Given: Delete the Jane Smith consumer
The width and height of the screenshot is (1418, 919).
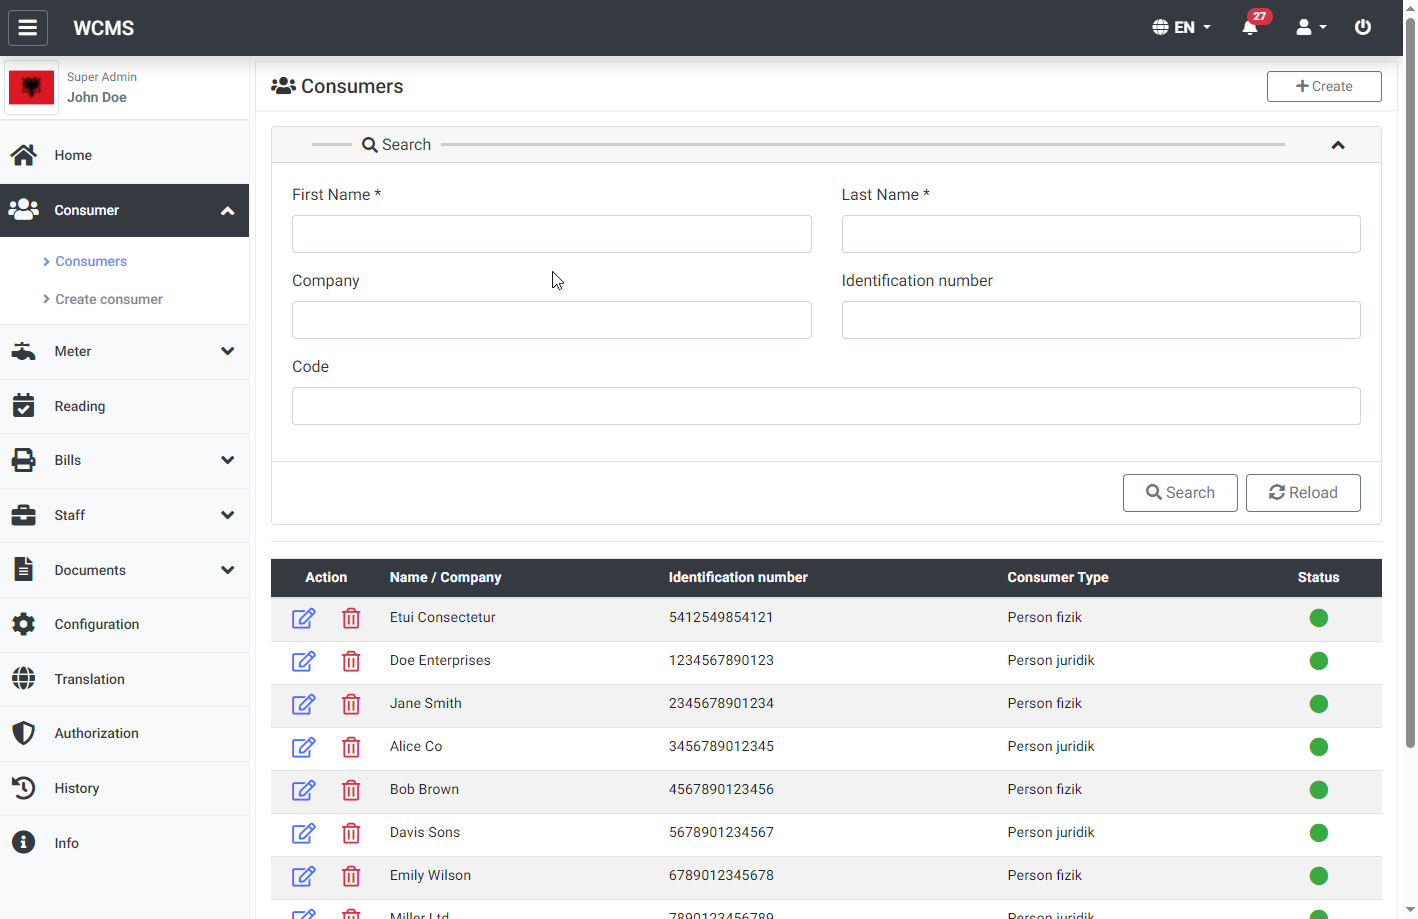Looking at the screenshot, I should coord(351,704).
